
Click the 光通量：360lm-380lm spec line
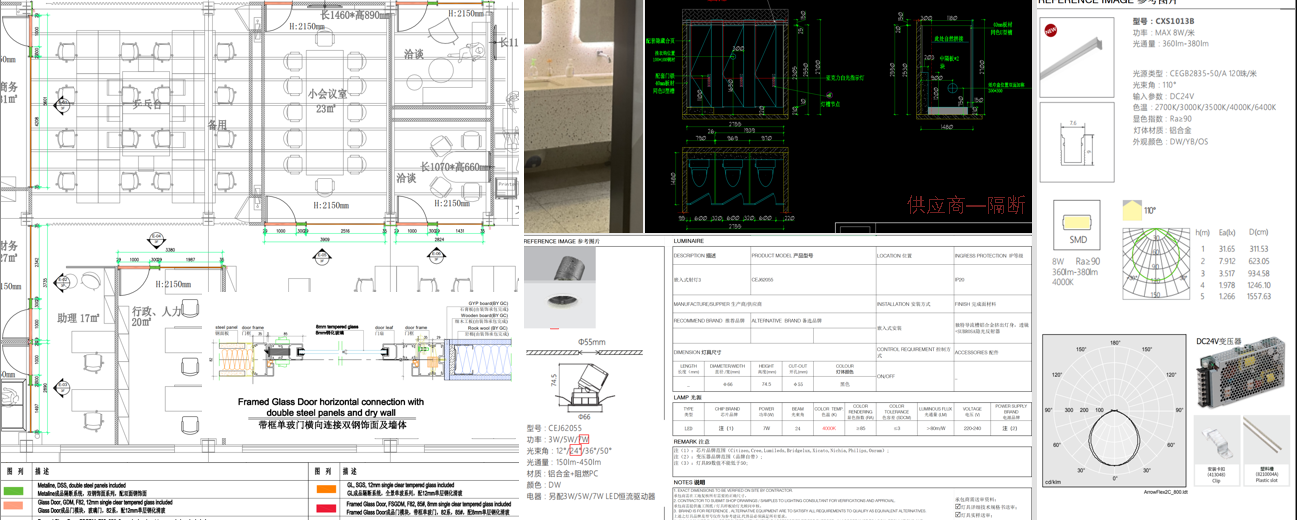pyautogui.click(x=1170, y=43)
